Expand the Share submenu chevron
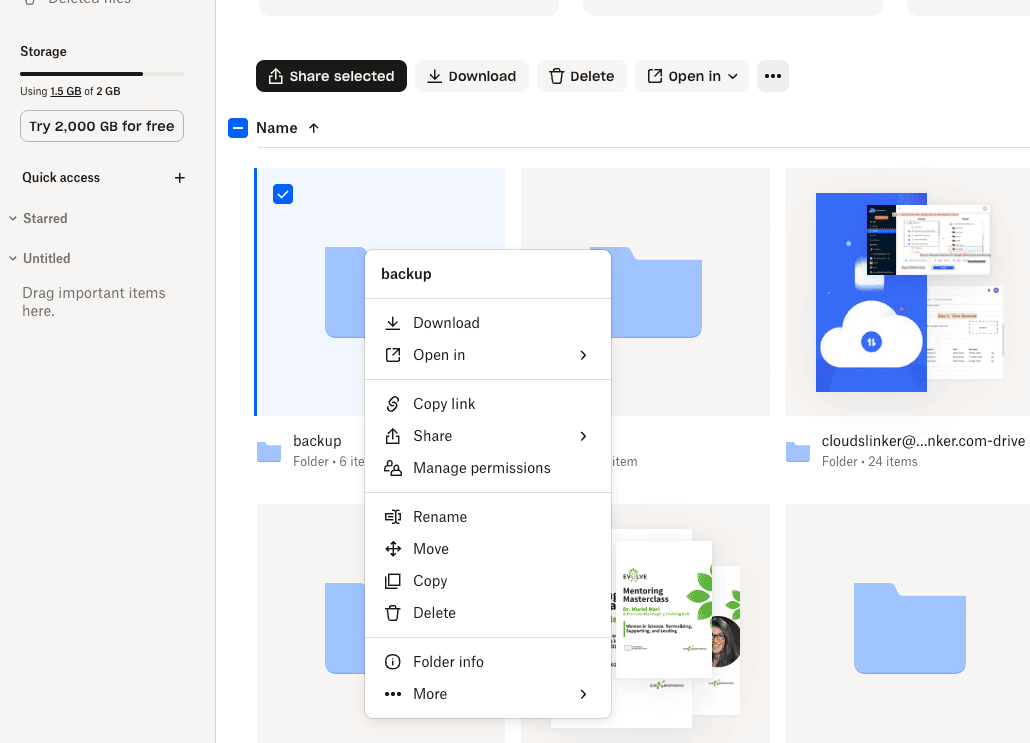 [x=583, y=436]
